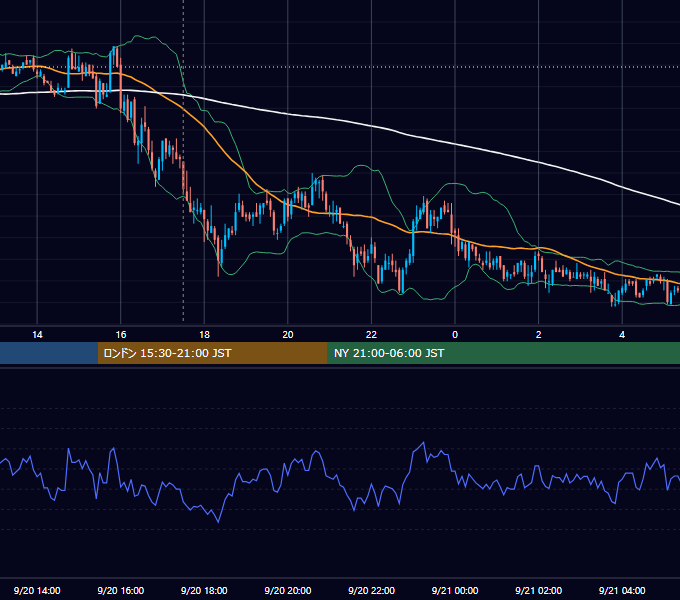This screenshot has height=600, width=680.
Task: Click the NY 21:00-06:00 JST session bar
Action: [503, 353]
